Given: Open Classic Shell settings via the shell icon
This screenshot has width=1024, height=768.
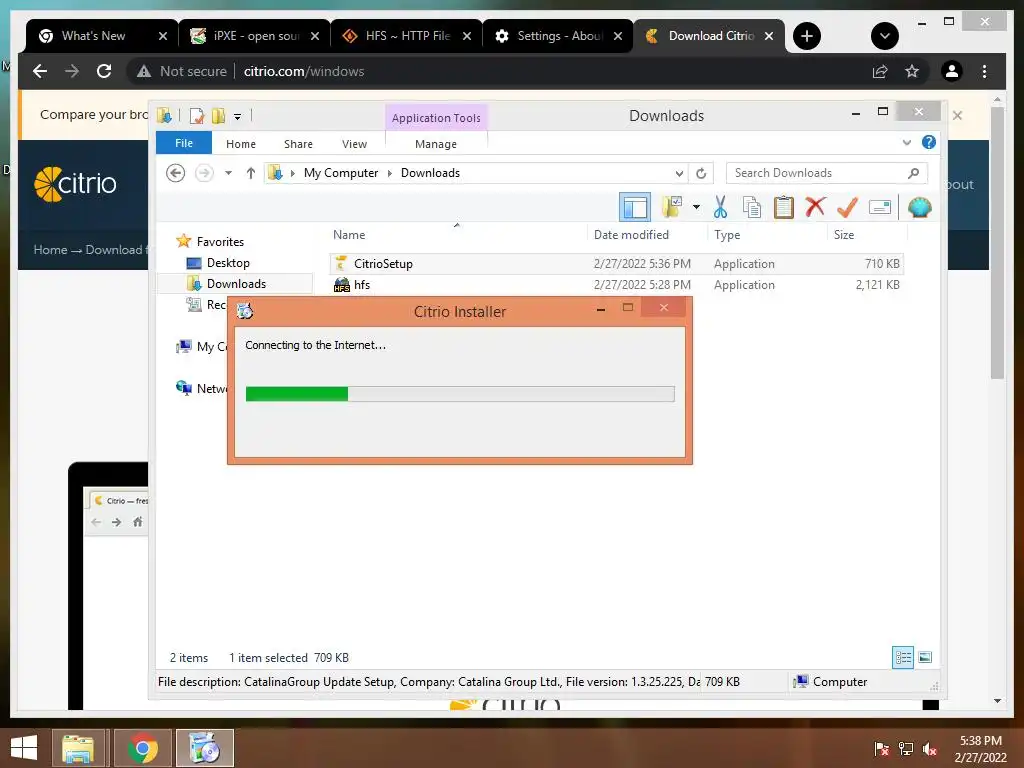Looking at the screenshot, I should tap(920, 208).
